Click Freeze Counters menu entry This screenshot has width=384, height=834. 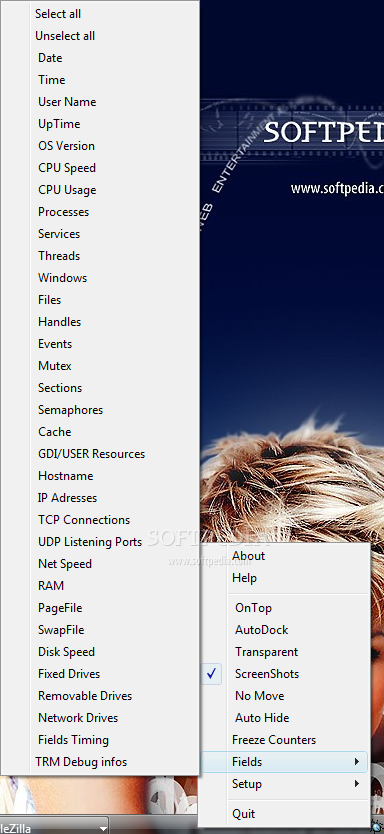click(285, 739)
